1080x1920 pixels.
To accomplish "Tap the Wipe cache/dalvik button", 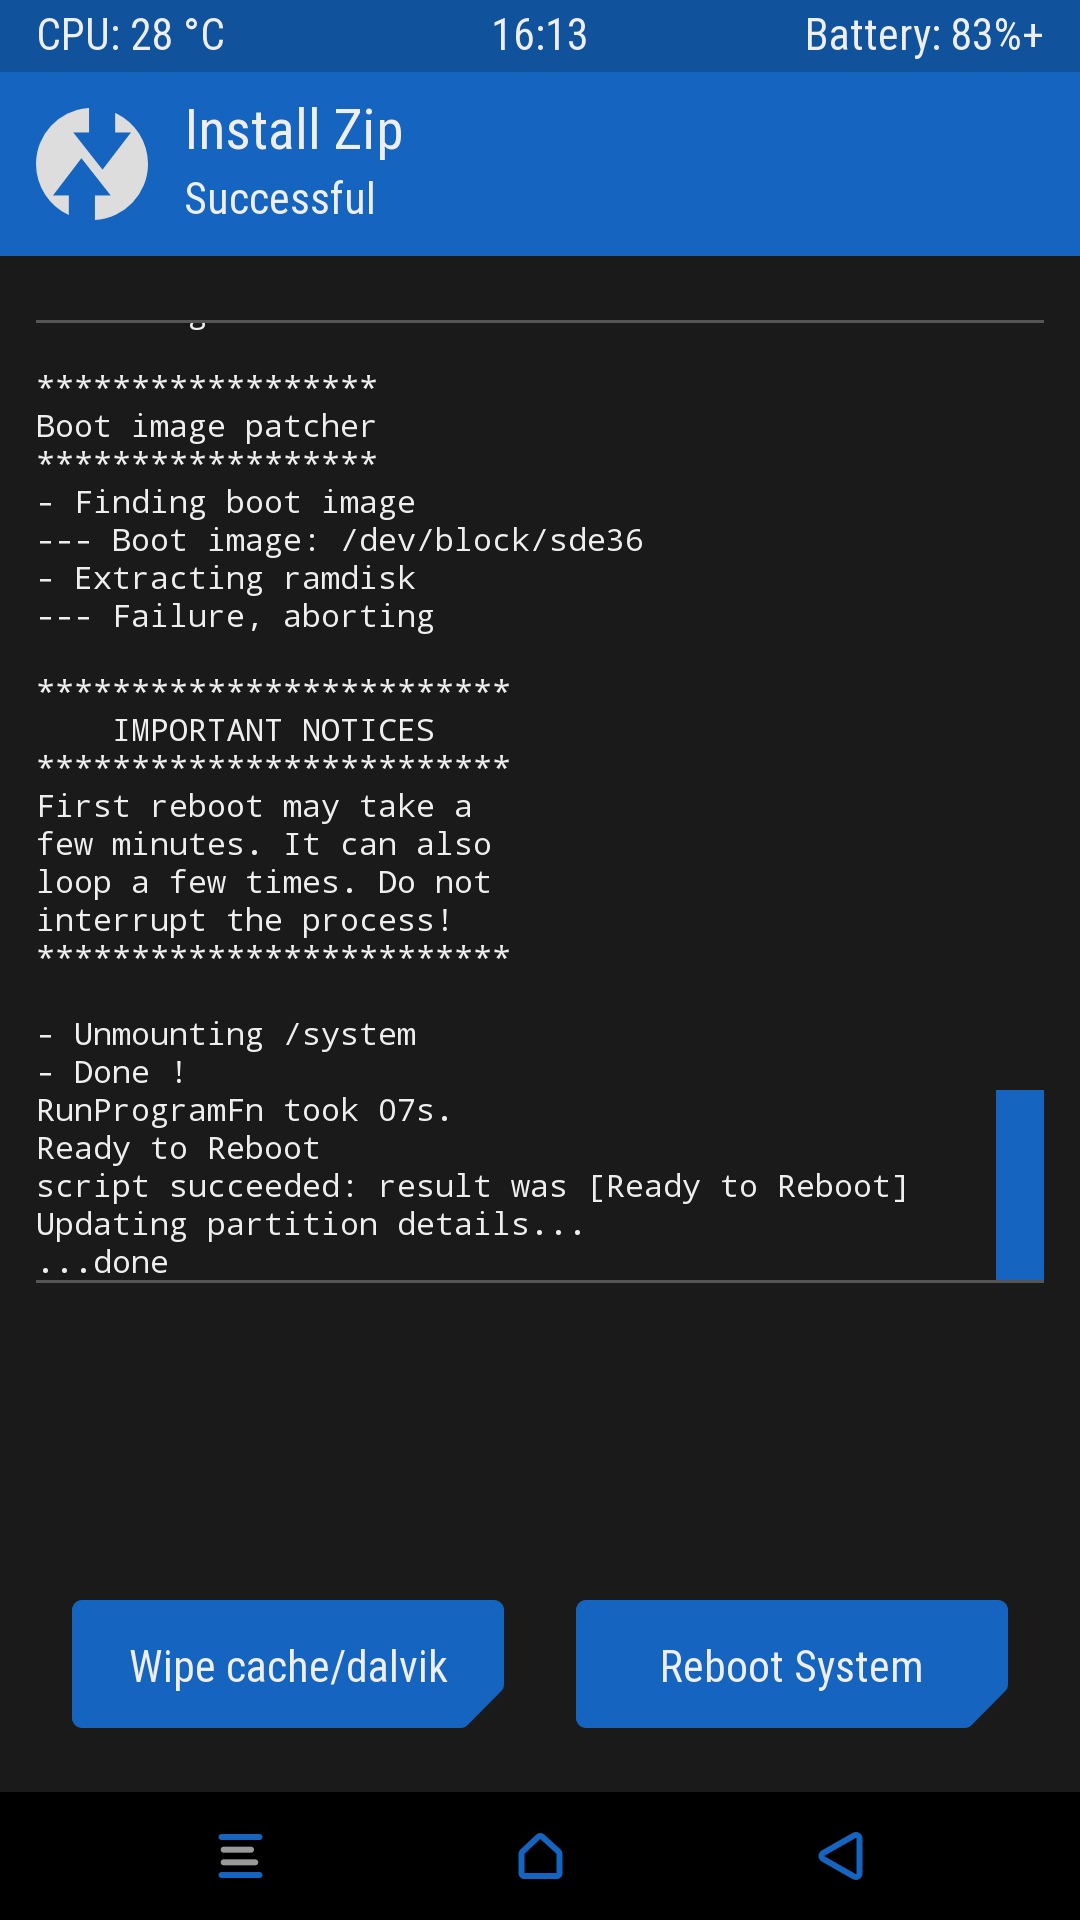I will 288,1664.
